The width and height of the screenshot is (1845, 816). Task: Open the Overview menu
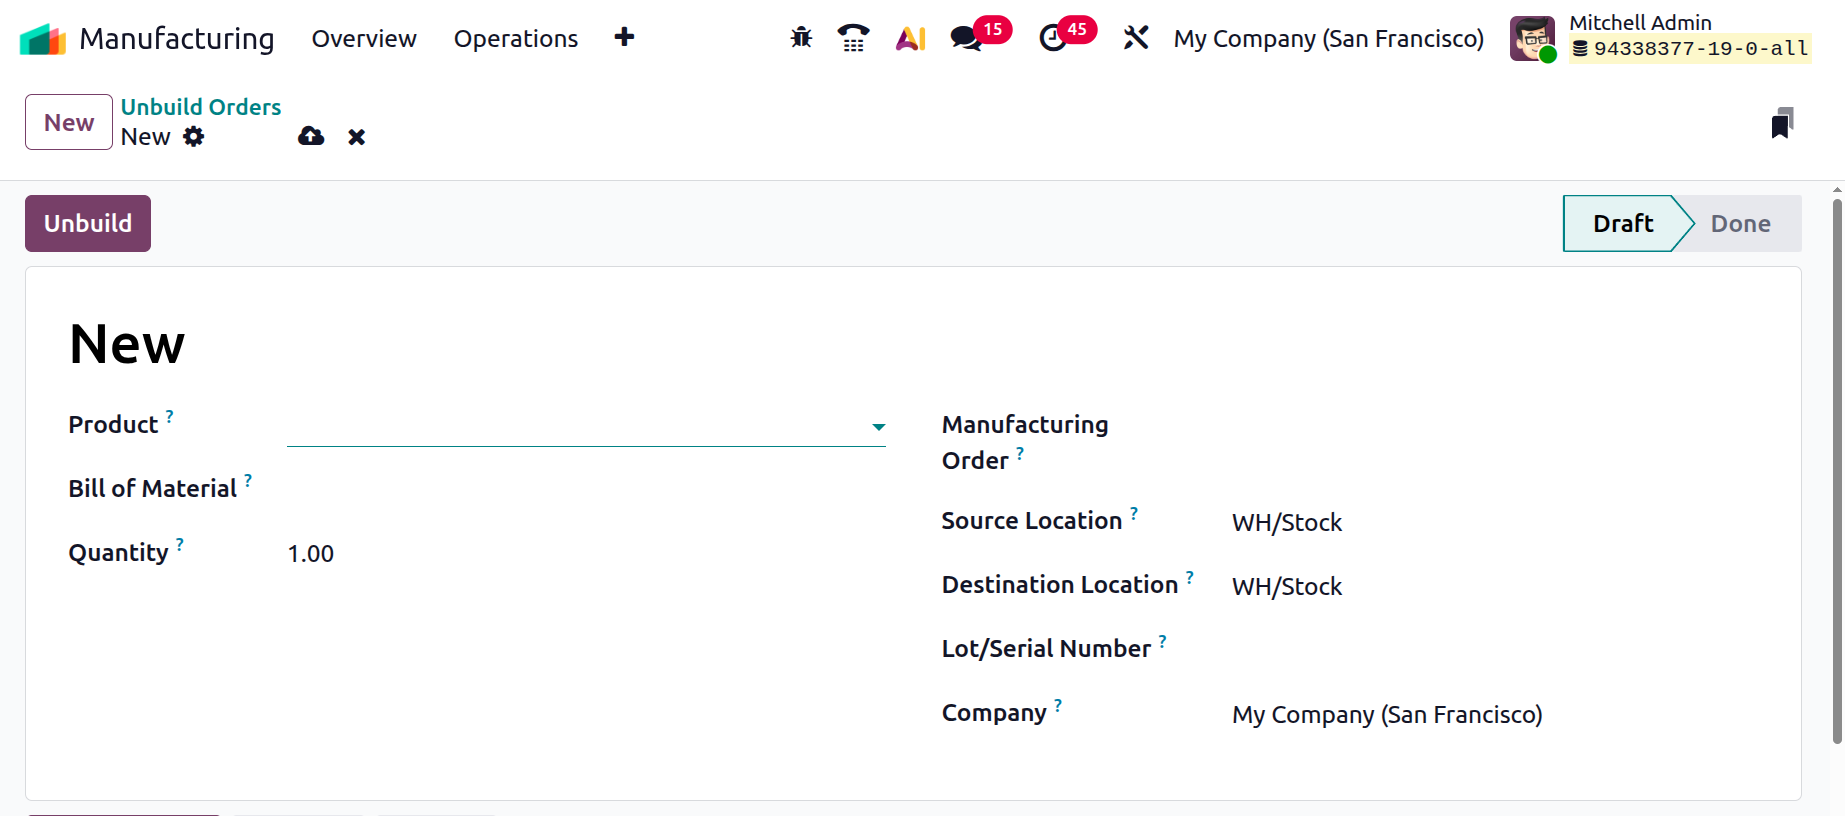pyautogui.click(x=364, y=39)
